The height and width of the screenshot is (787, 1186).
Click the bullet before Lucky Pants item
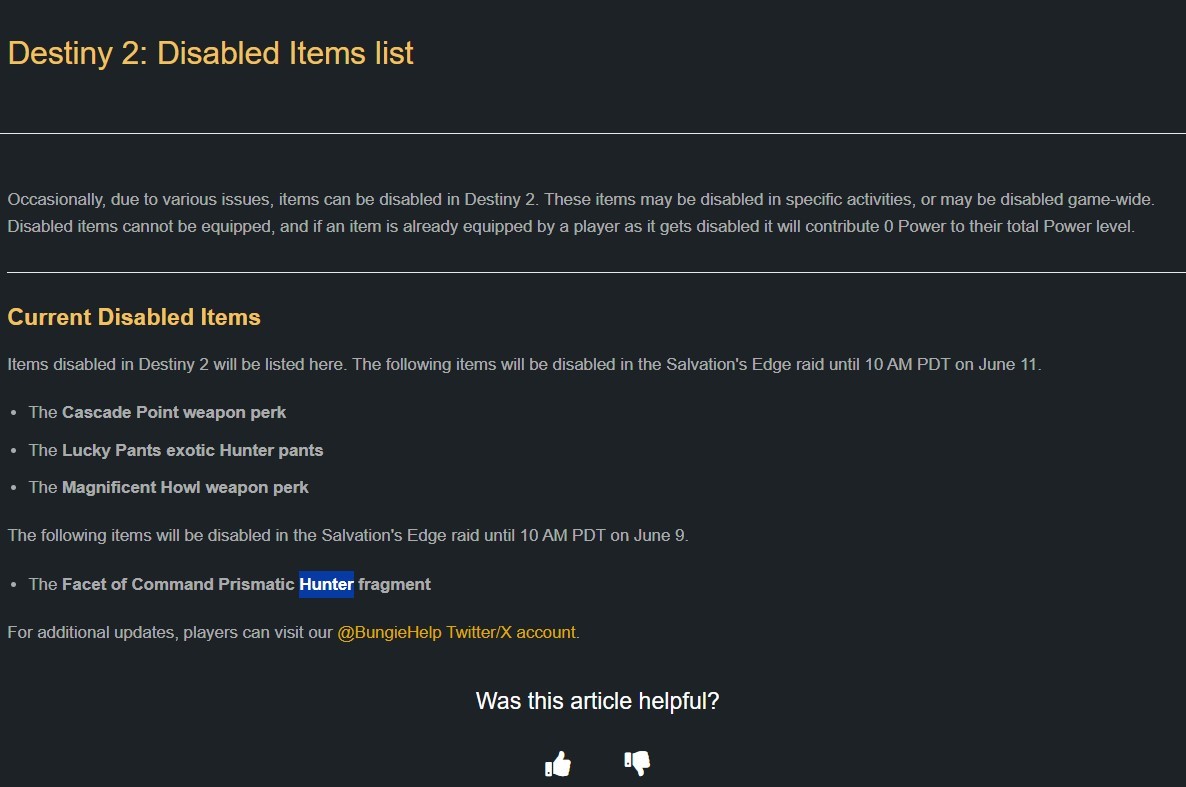tap(14, 451)
